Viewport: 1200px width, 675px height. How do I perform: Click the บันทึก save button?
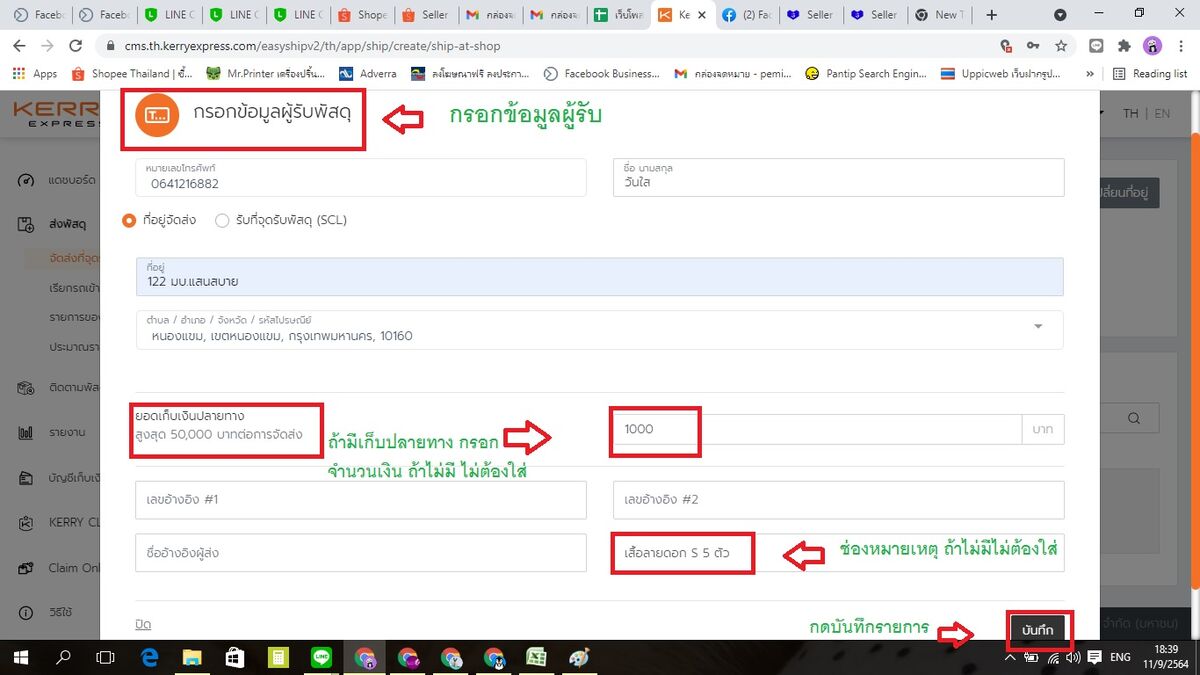[1039, 631]
